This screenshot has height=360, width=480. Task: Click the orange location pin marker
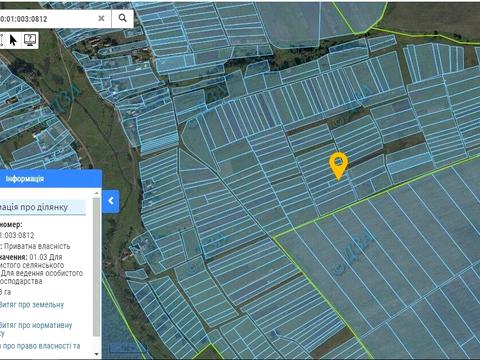point(338,165)
